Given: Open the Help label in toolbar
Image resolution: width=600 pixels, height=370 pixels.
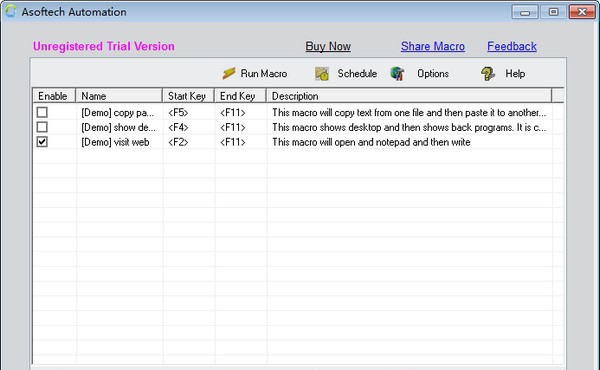Looking at the screenshot, I should click(x=515, y=73).
